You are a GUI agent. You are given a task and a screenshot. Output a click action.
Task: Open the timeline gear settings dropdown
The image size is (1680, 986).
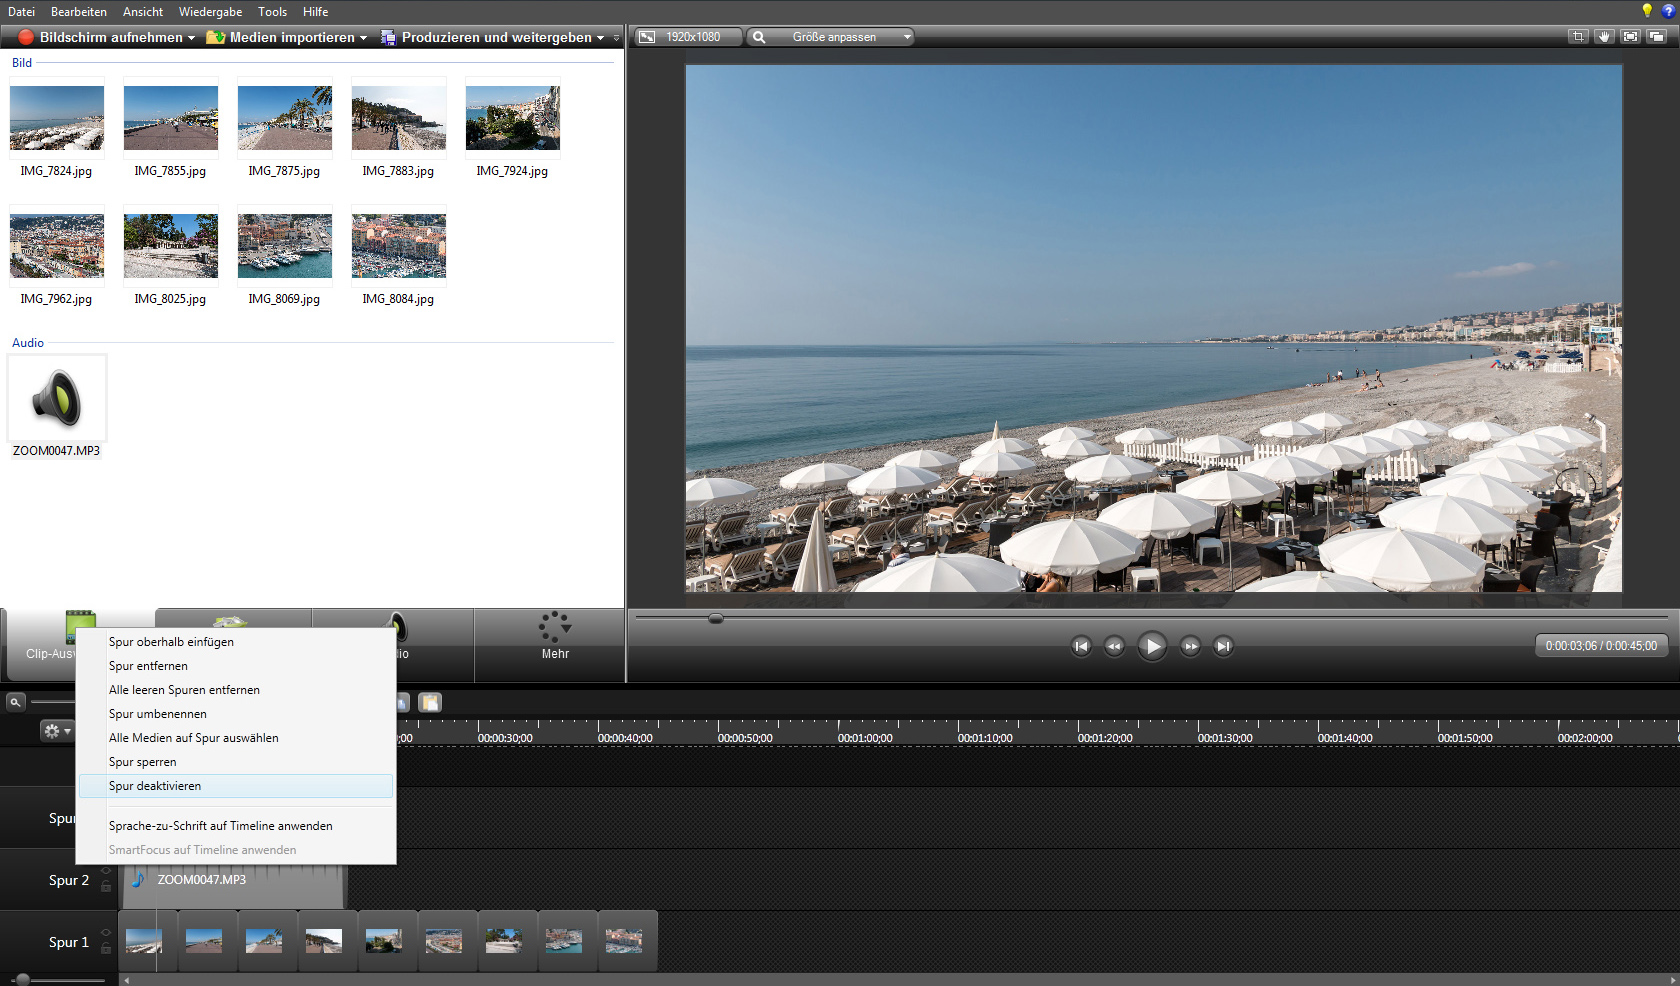tap(57, 731)
